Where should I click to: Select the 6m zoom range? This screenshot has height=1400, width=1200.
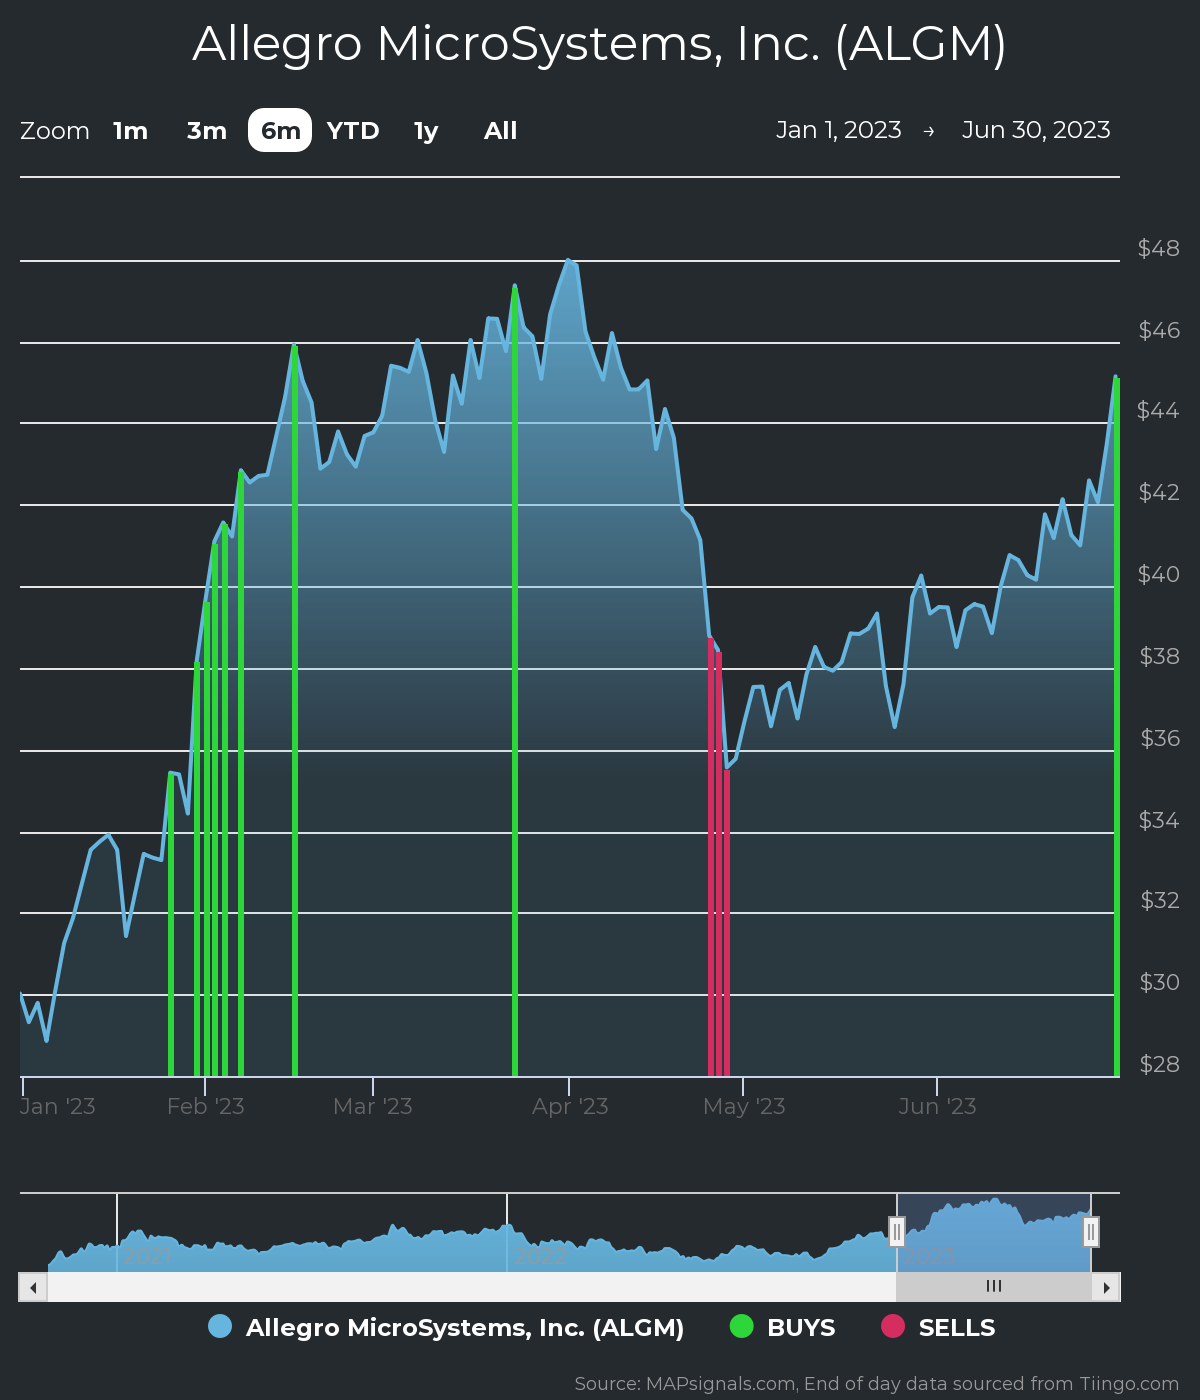(x=280, y=131)
